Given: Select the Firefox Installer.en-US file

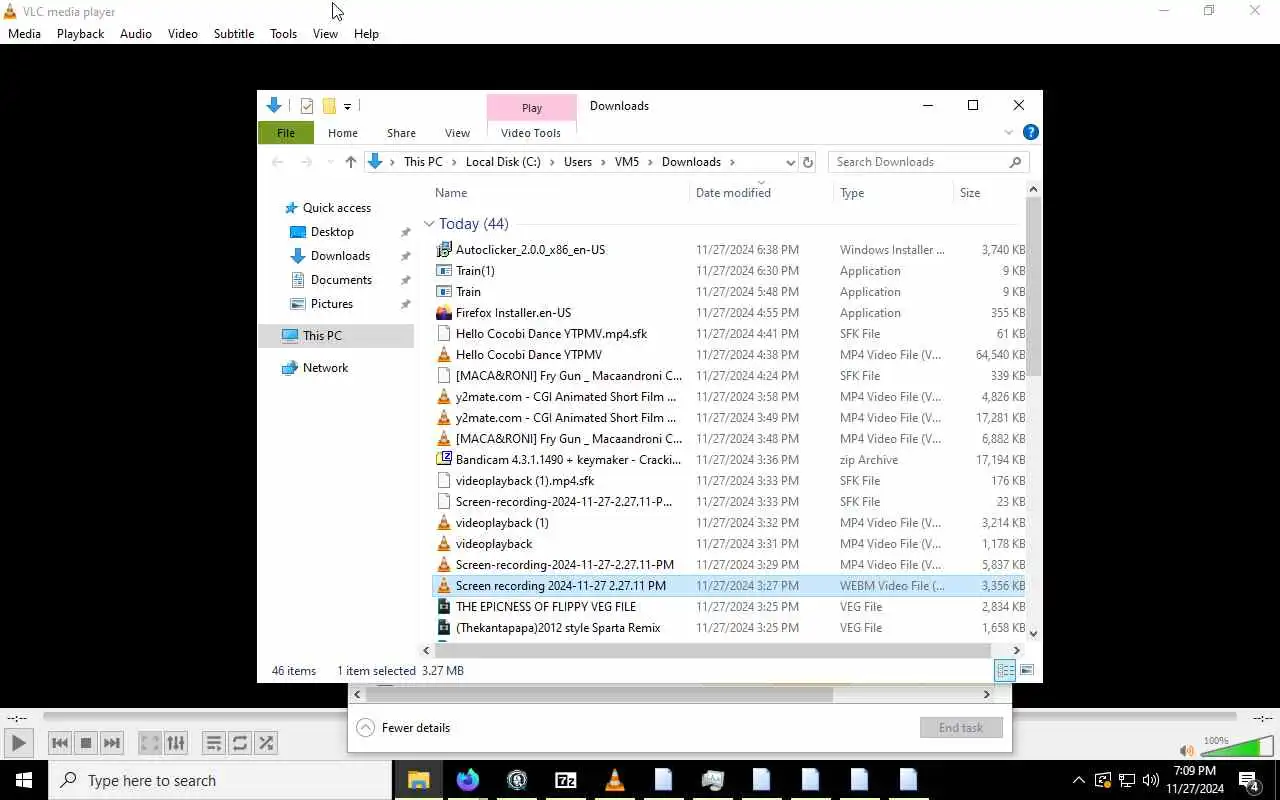Looking at the screenshot, I should (513, 313).
